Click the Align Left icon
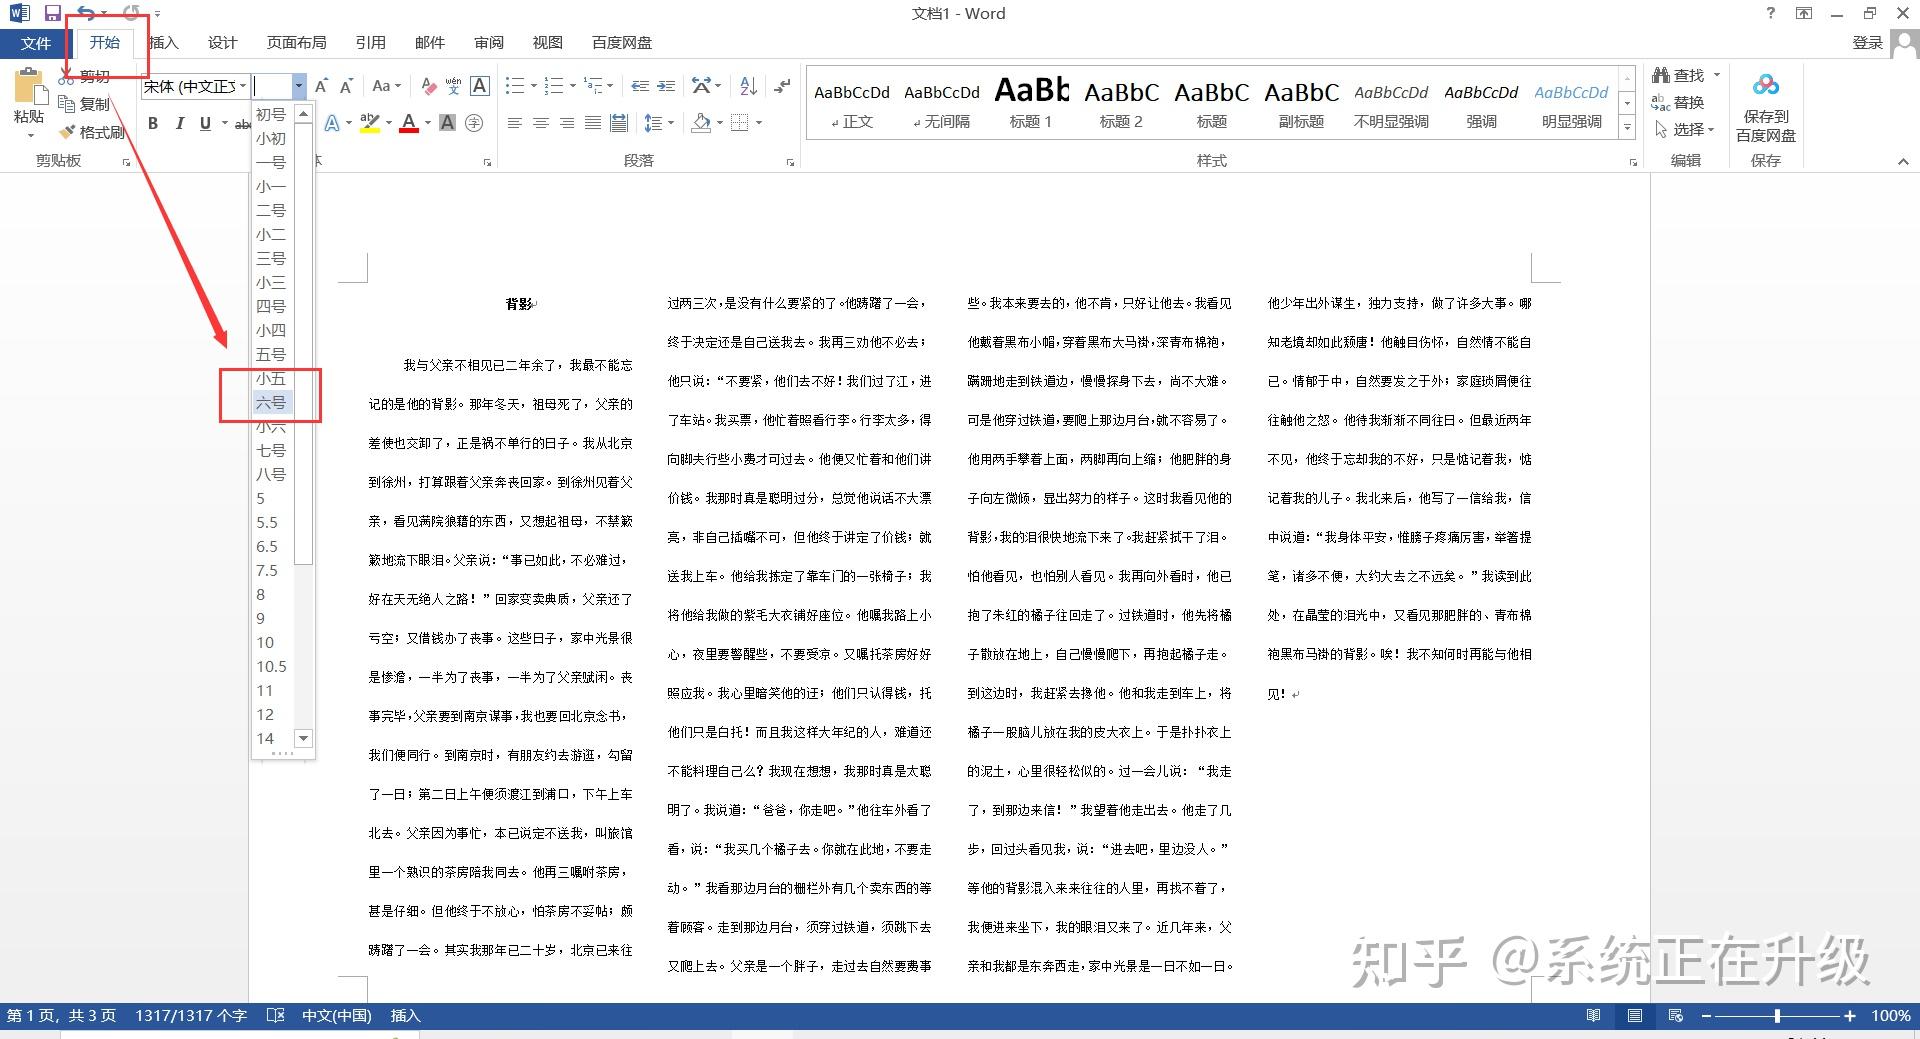Screen dimensions: 1920x1039 point(515,123)
